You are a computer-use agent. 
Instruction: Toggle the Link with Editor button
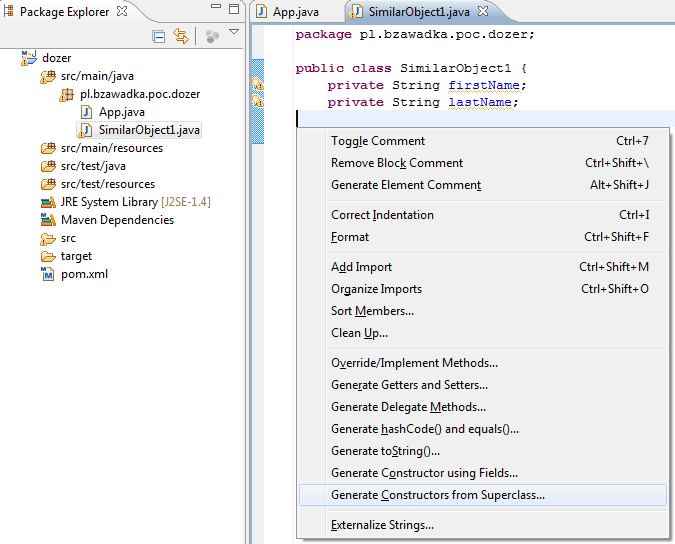tap(181, 36)
